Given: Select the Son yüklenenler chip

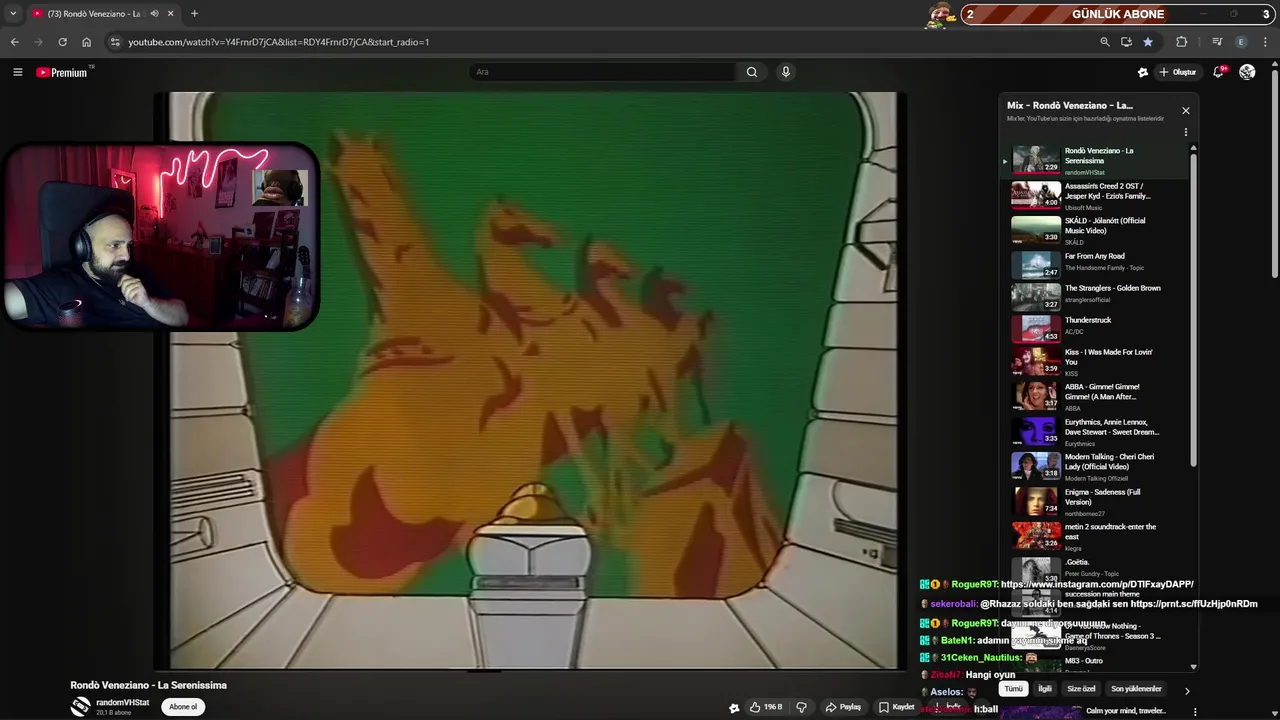Looking at the screenshot, I should point(1136,689).
